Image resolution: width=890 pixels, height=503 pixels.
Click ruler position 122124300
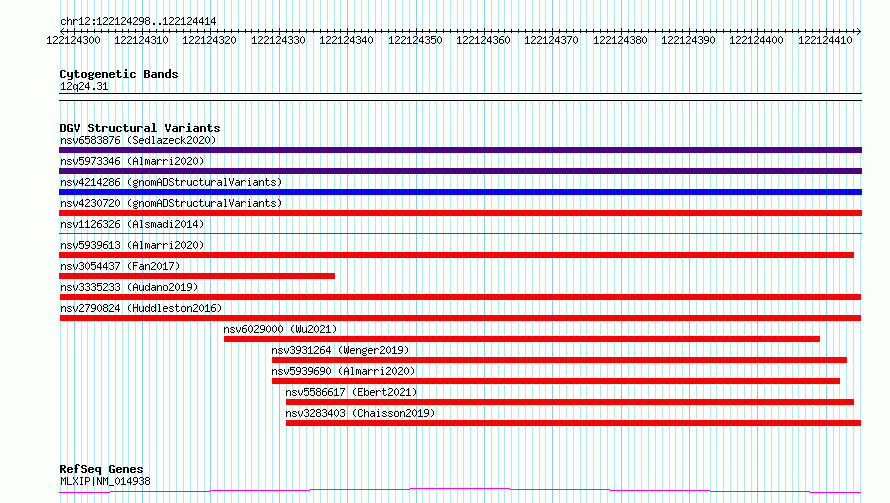tap(73, 40)
